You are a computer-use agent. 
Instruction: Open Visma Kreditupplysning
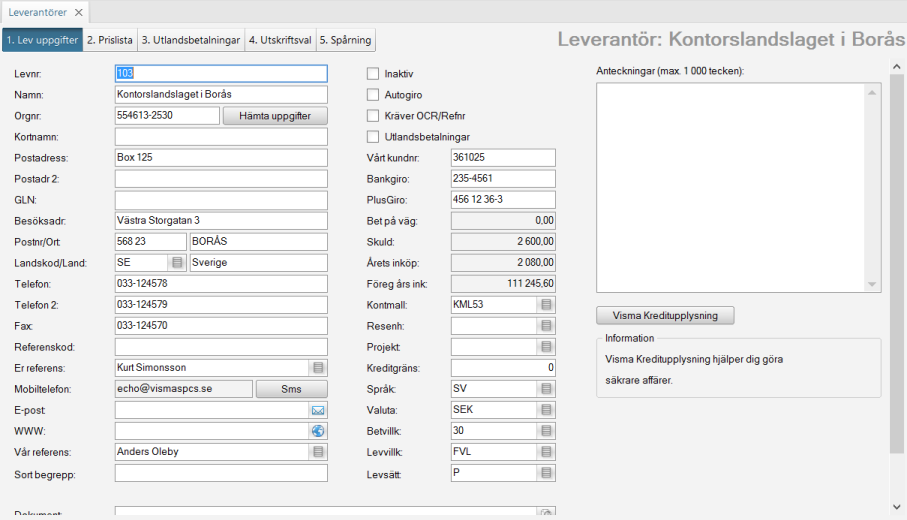[665, 316]
